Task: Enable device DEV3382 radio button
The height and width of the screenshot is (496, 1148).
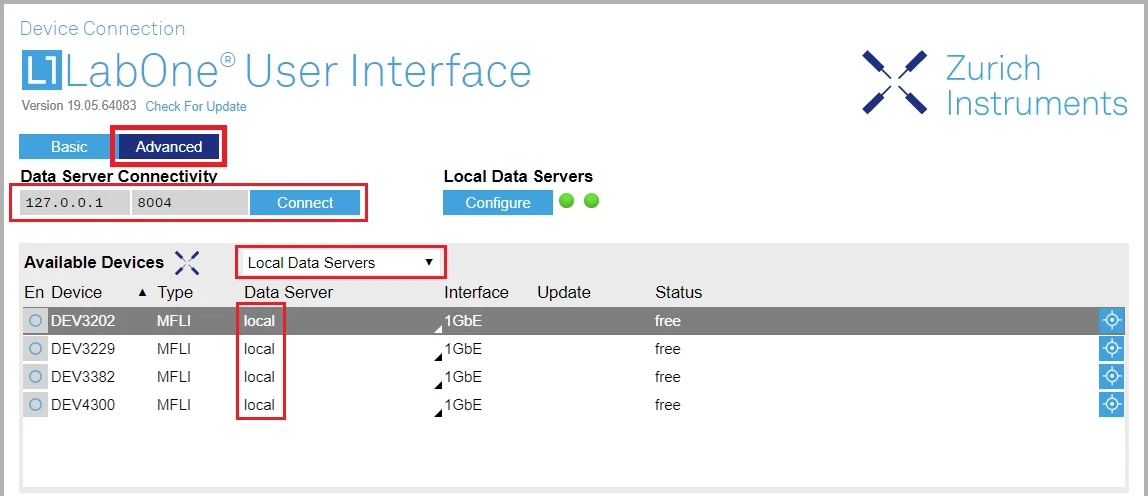Action: (35, 376)
